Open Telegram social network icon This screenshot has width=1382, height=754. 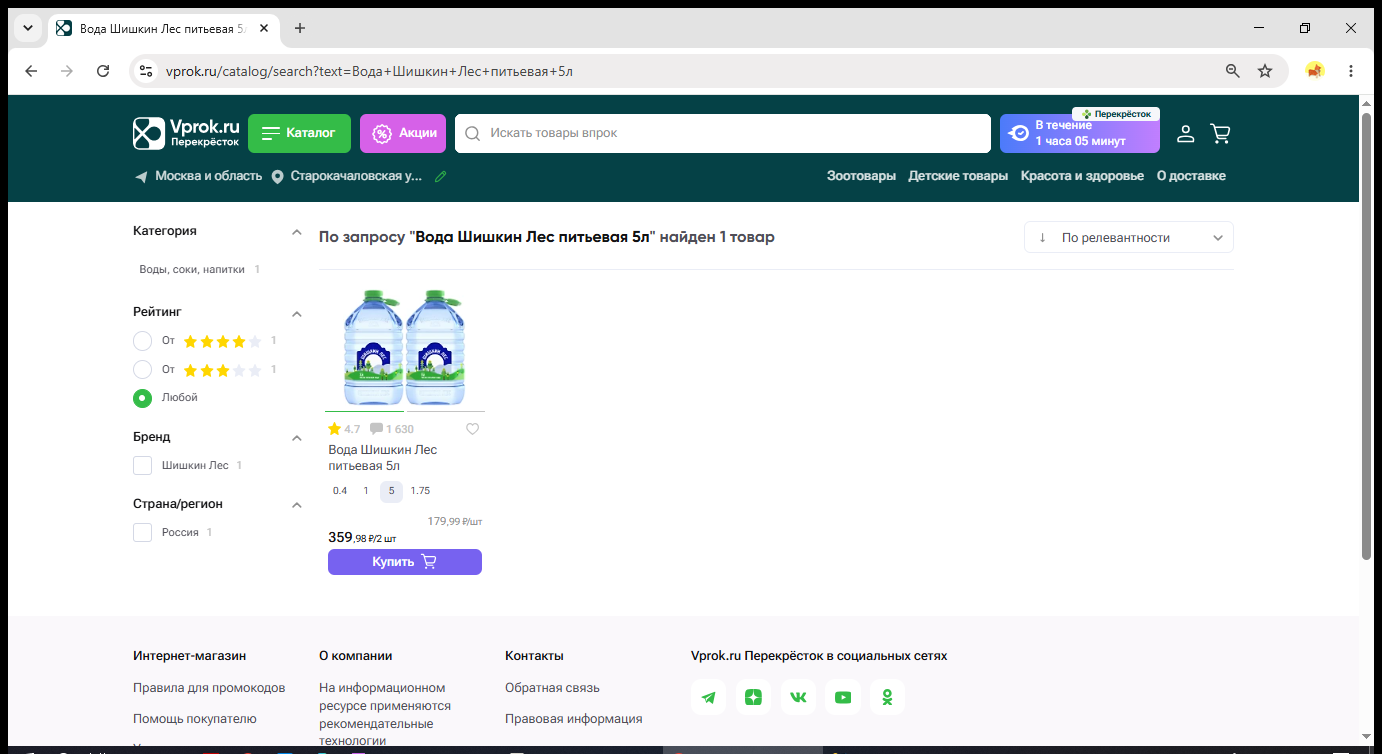click(709, 697)
